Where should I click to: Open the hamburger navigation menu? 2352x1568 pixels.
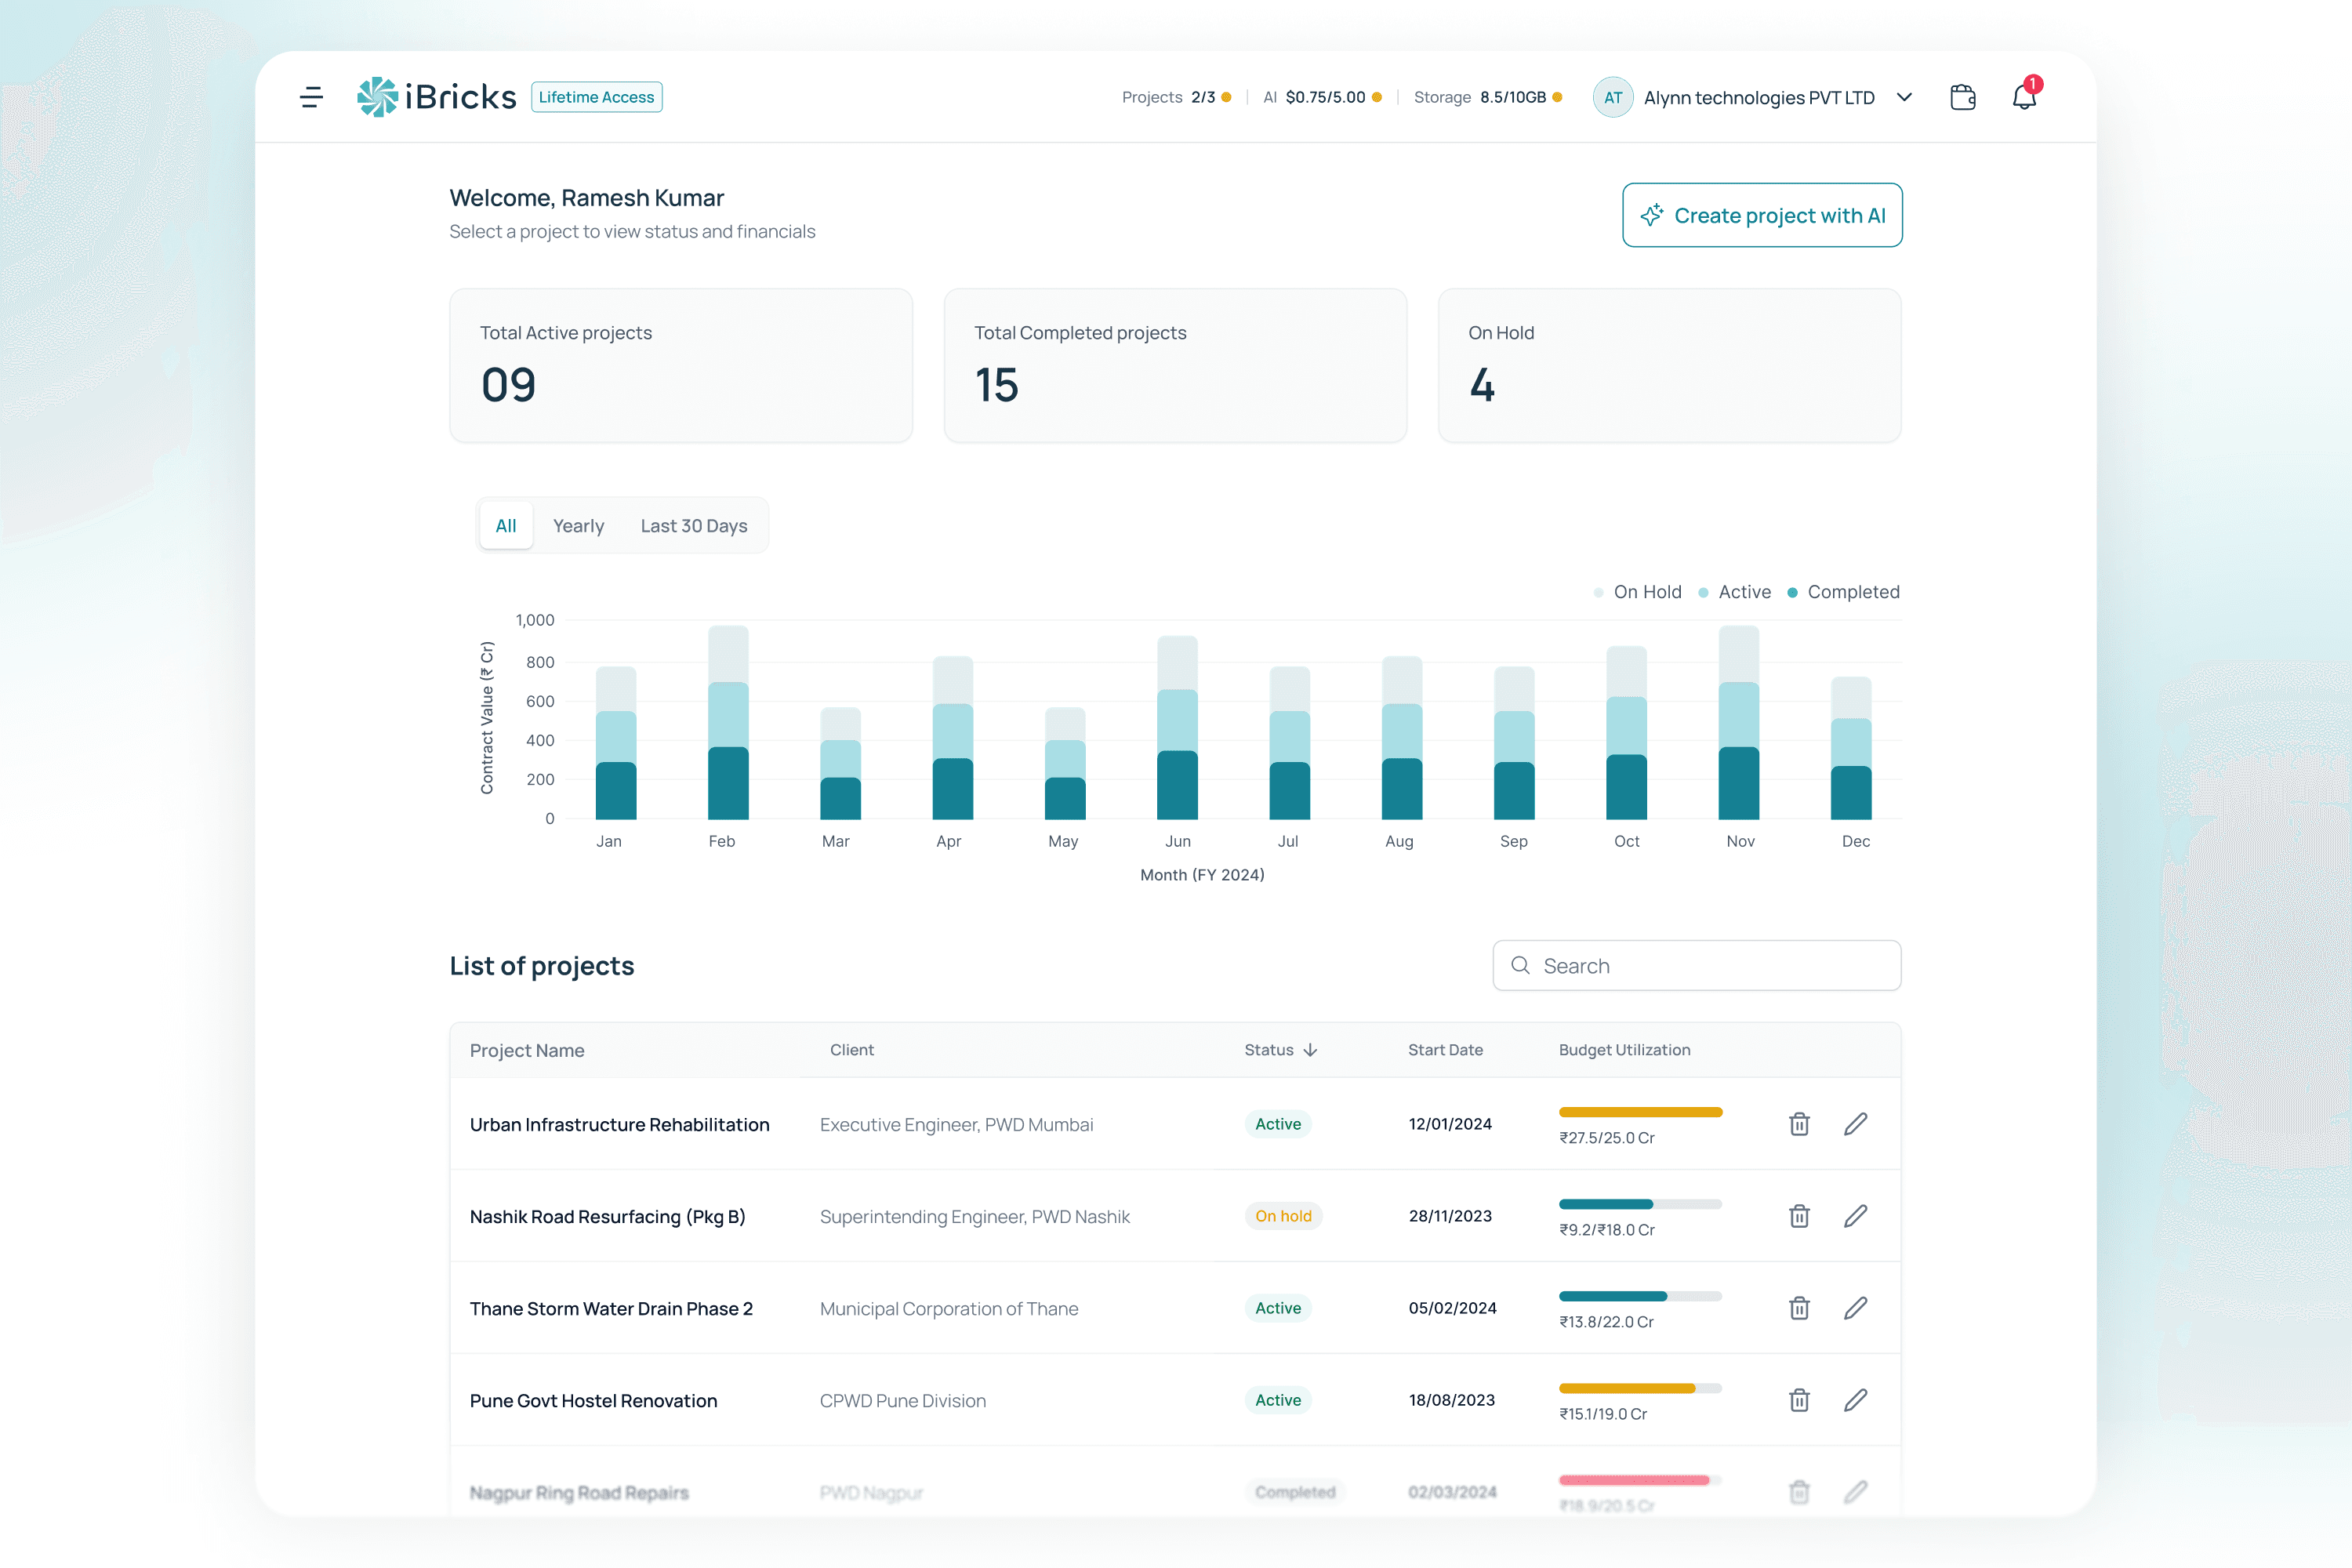coord(311,97)
